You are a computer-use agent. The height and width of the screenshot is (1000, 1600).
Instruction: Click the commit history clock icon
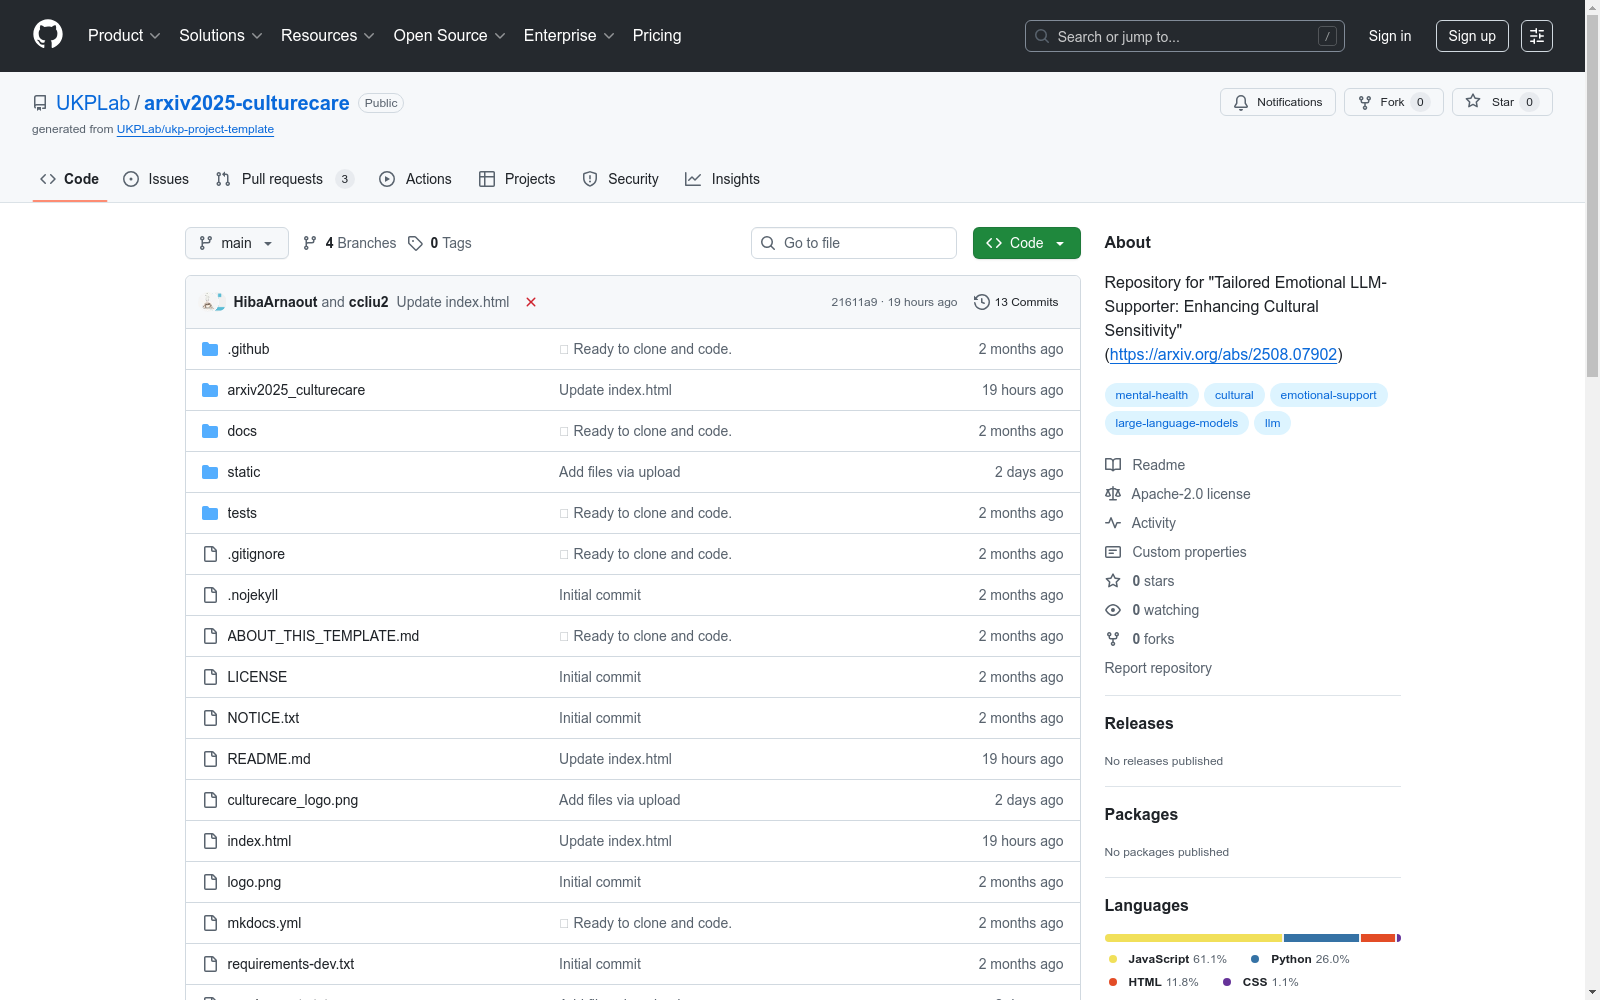coord(982,302)
